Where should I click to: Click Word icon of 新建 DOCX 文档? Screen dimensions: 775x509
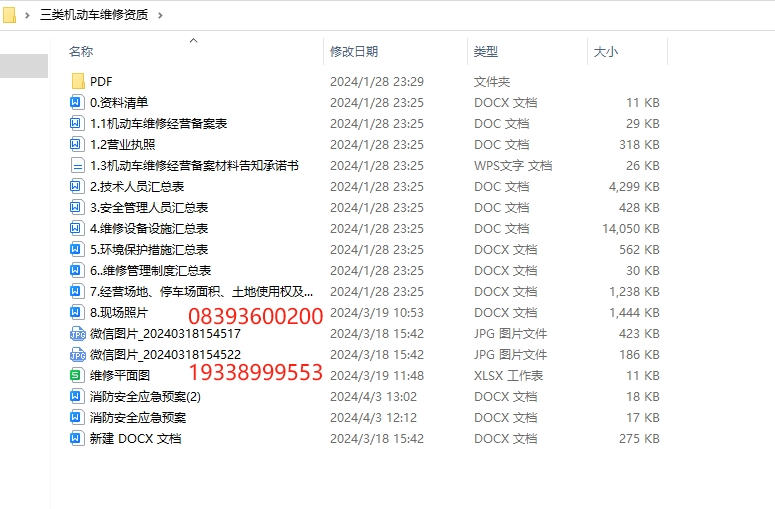click(76, 438)
